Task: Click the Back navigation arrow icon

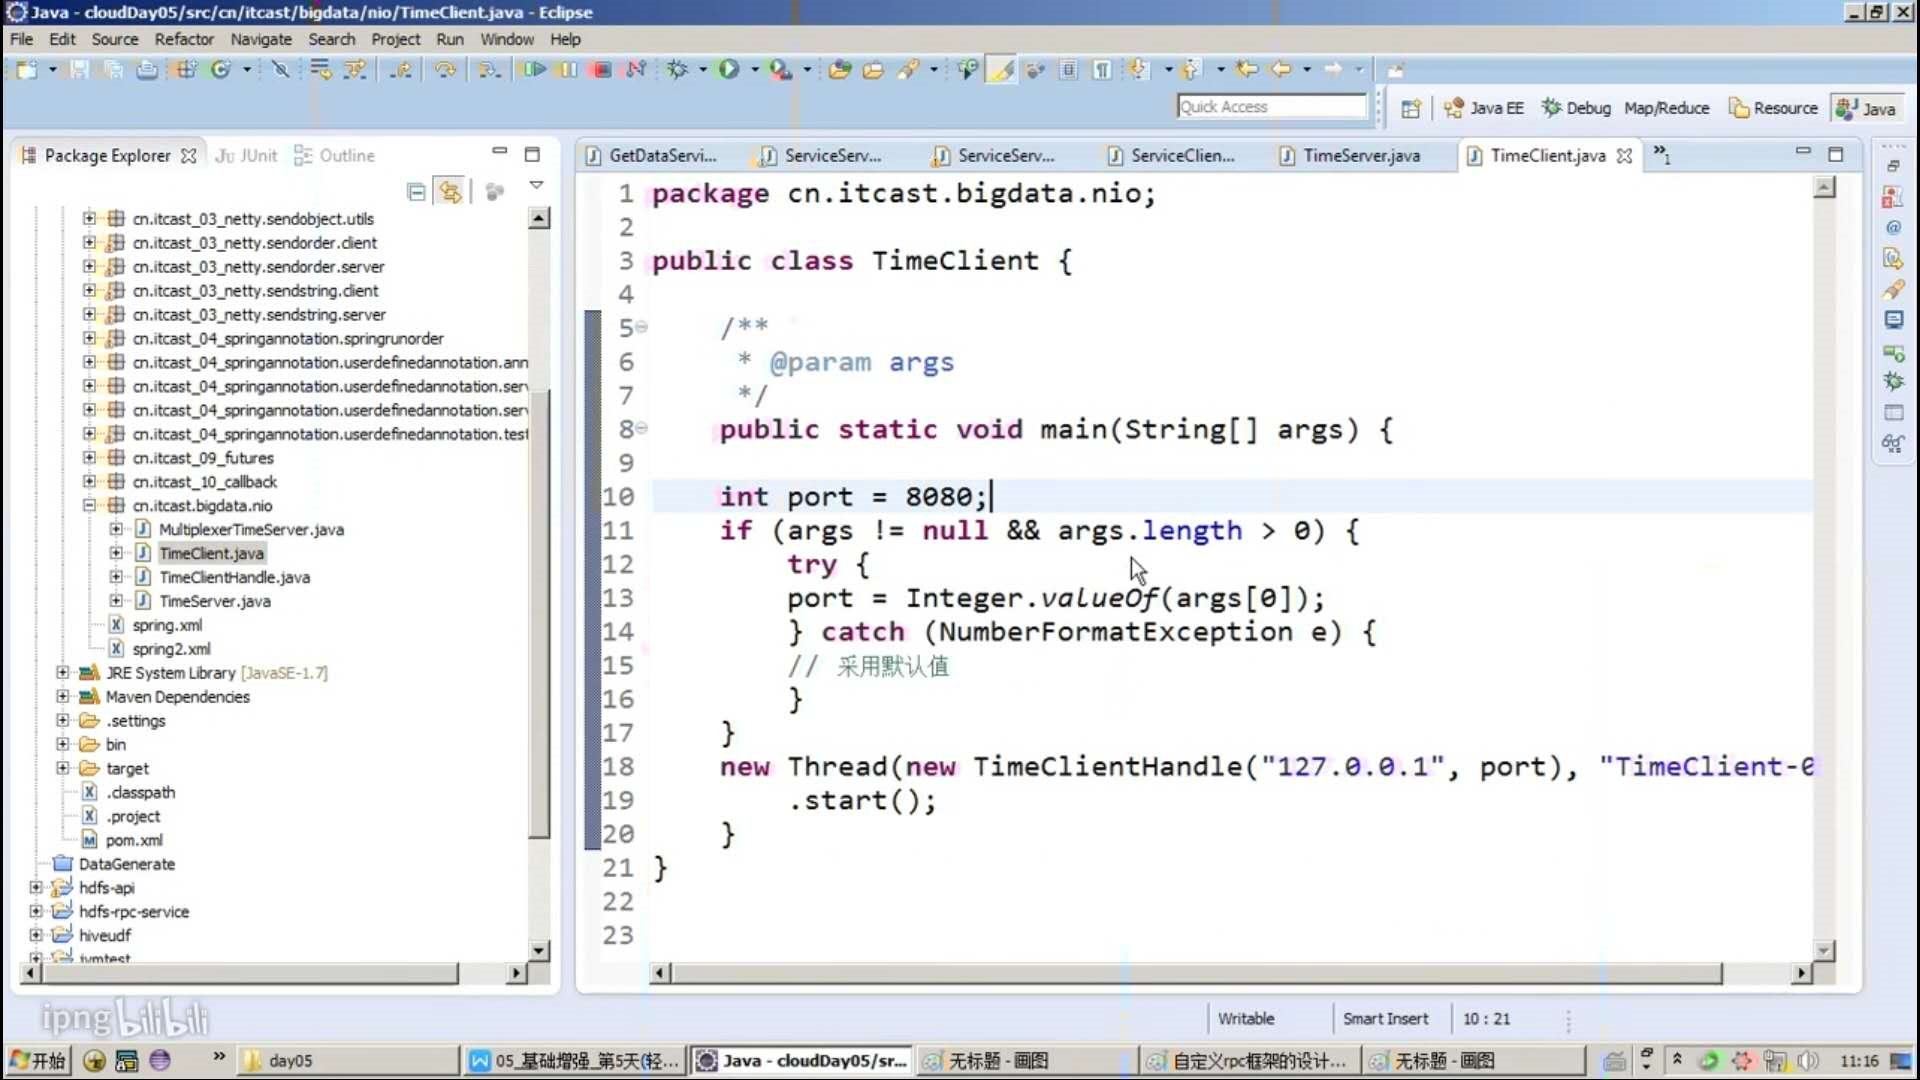Action: coord(1281,69)
